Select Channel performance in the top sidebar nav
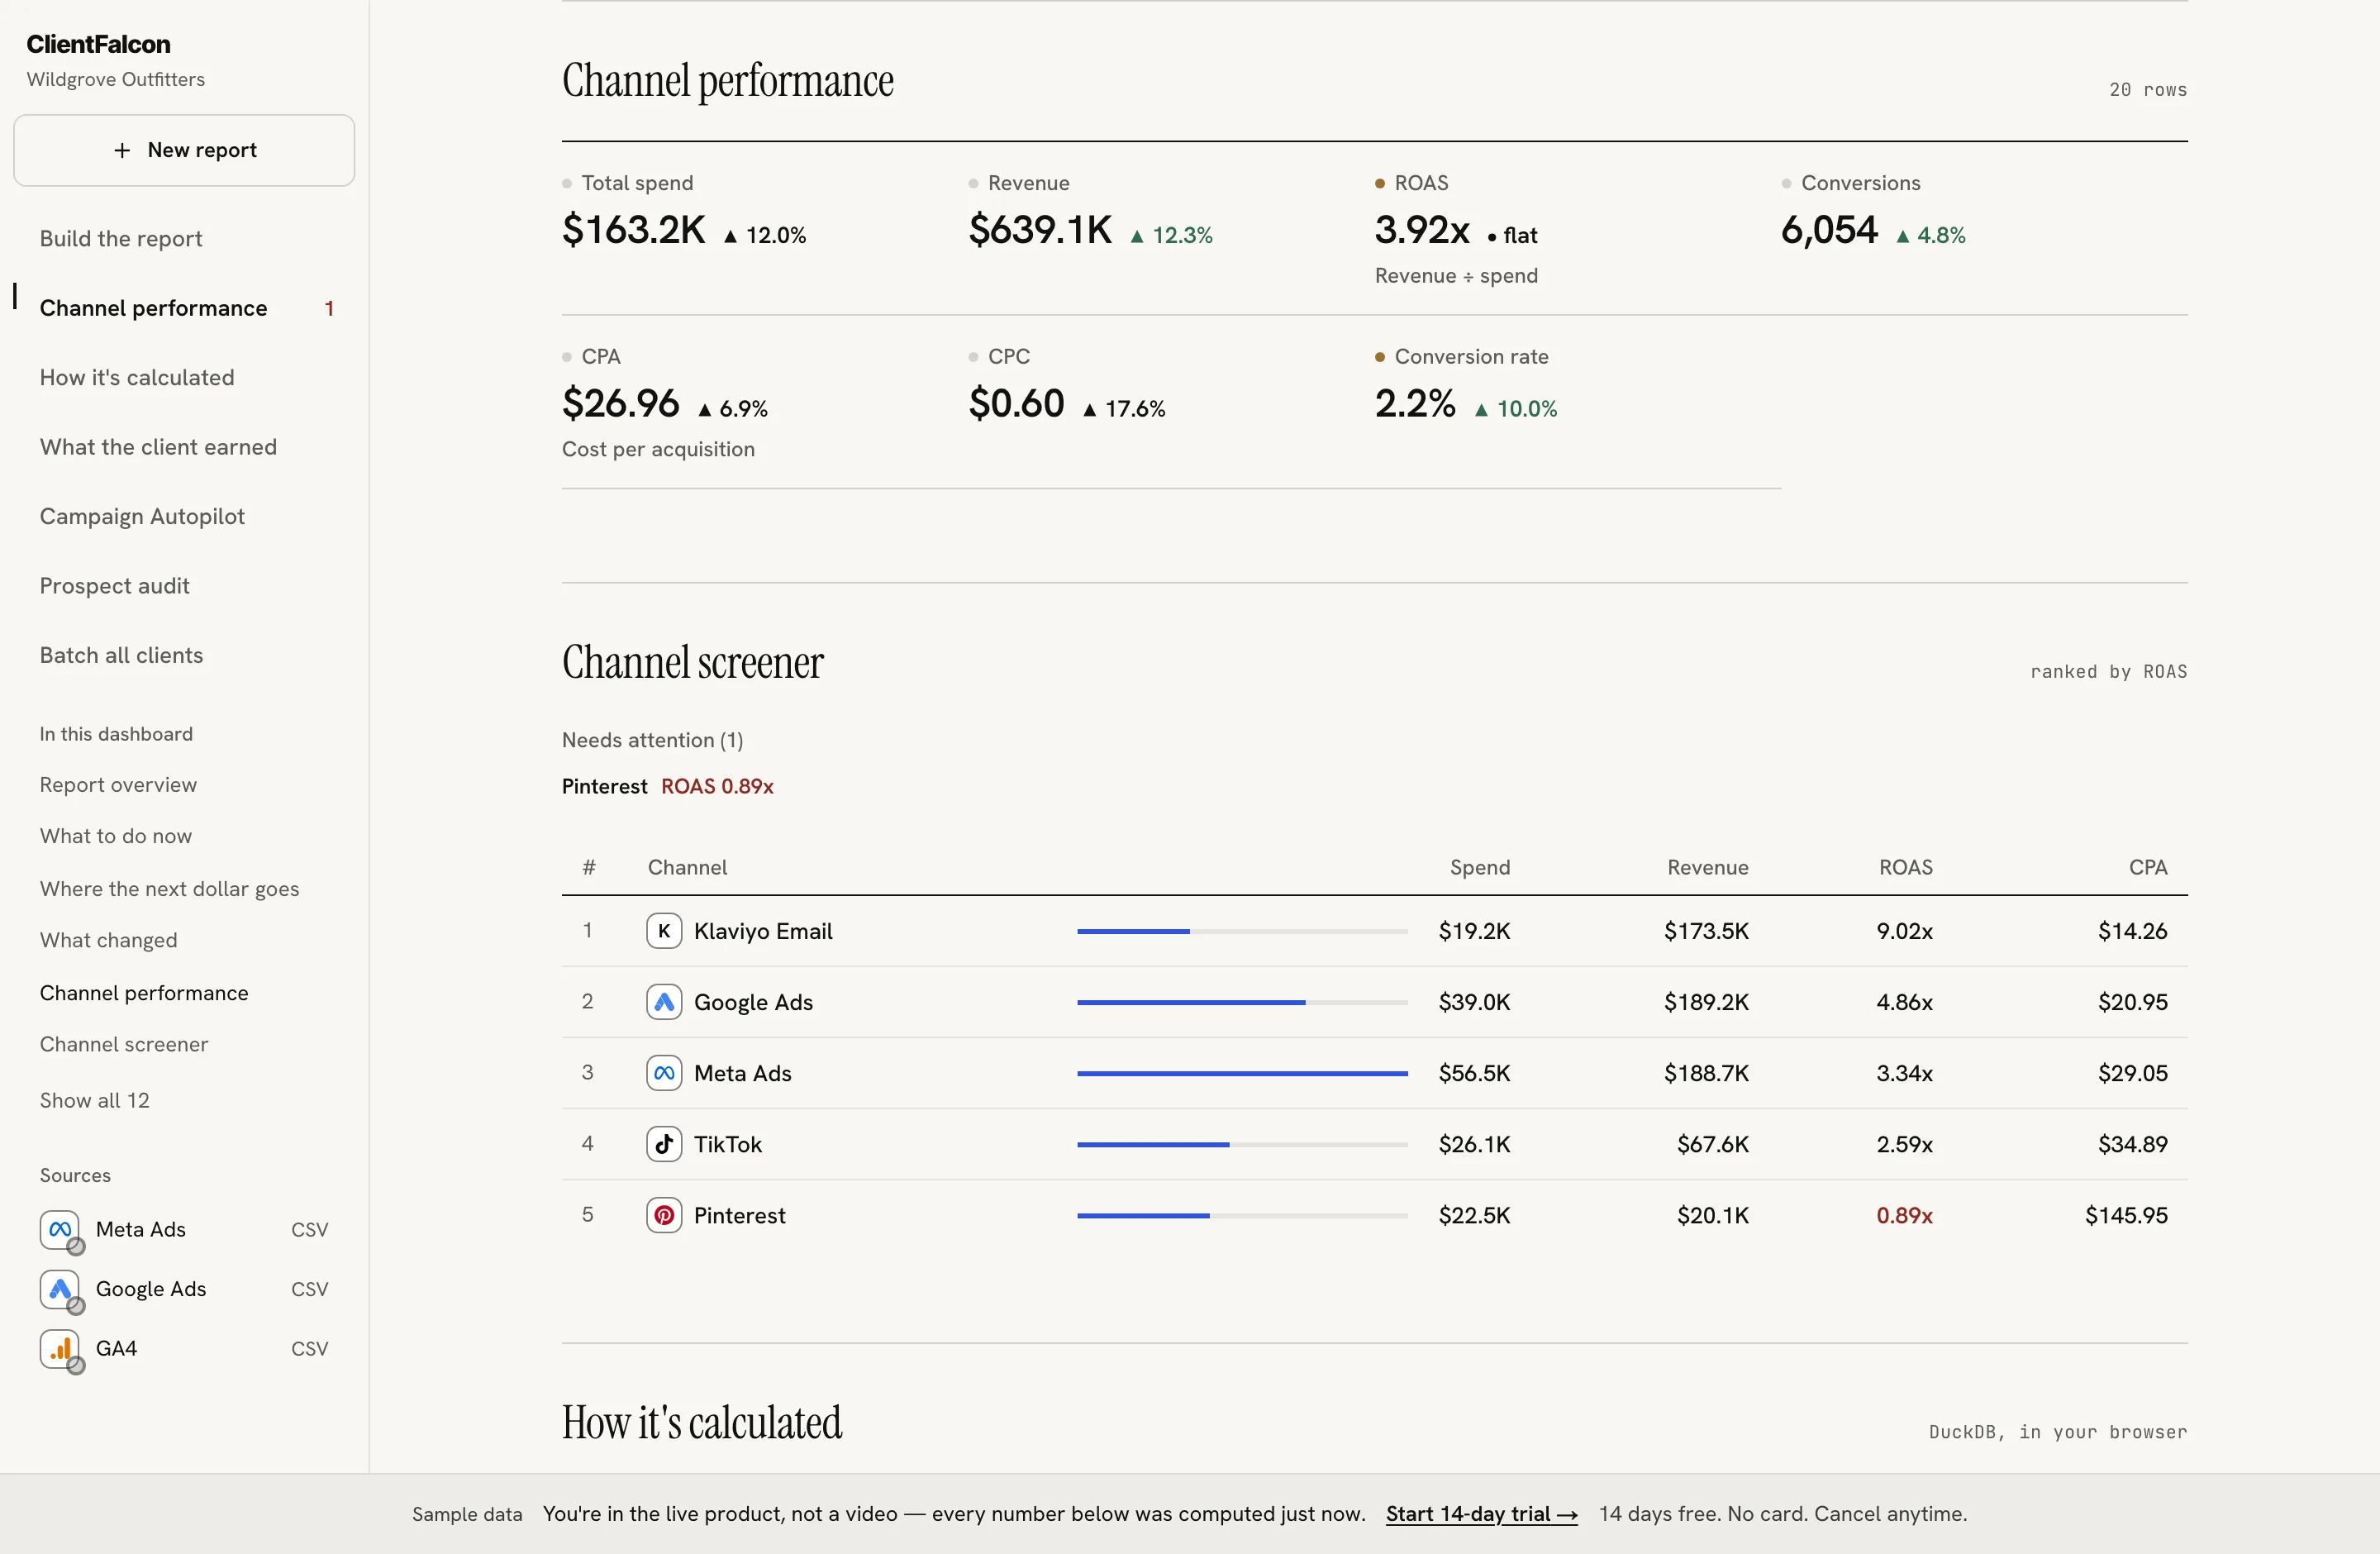The height and width of the screenshot is (1554, 2380). point(153,308)
